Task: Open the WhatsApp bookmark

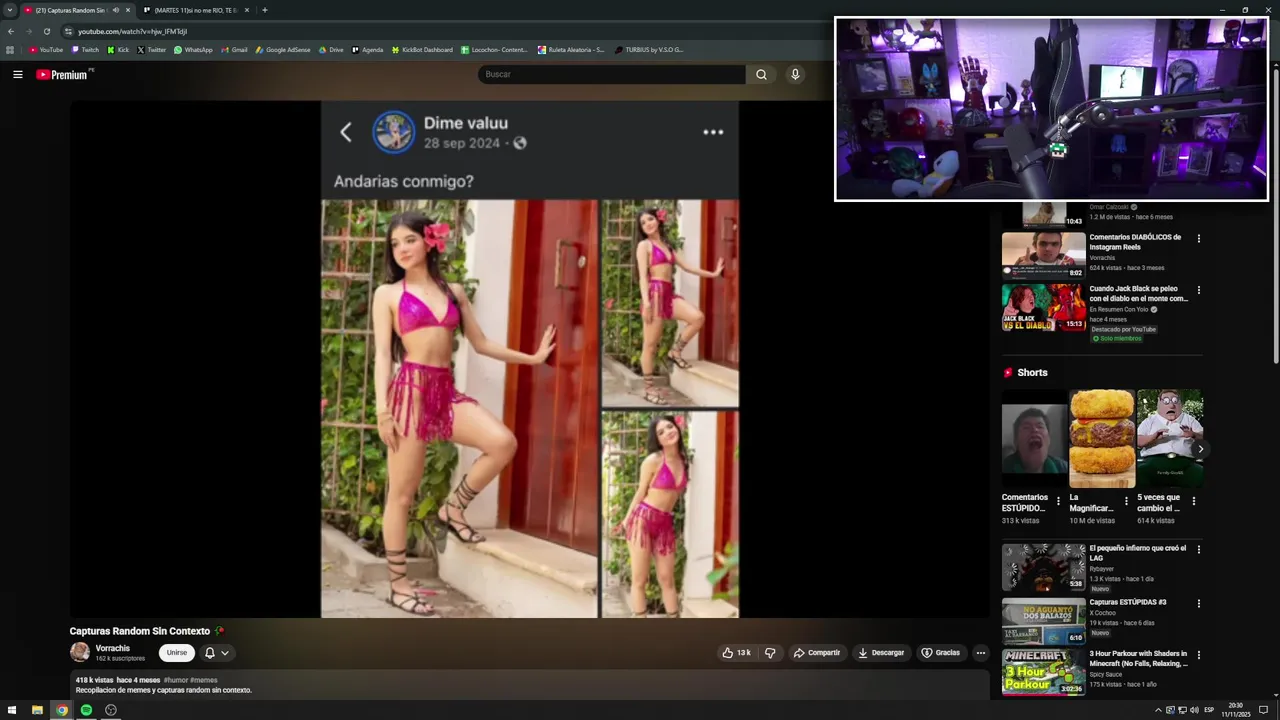Action: (x=193, y=49)
